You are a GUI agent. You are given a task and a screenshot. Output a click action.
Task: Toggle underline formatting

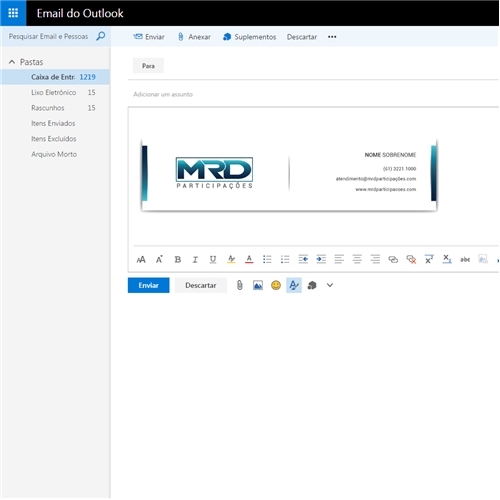pyautogui.click(x=213, y=259)
